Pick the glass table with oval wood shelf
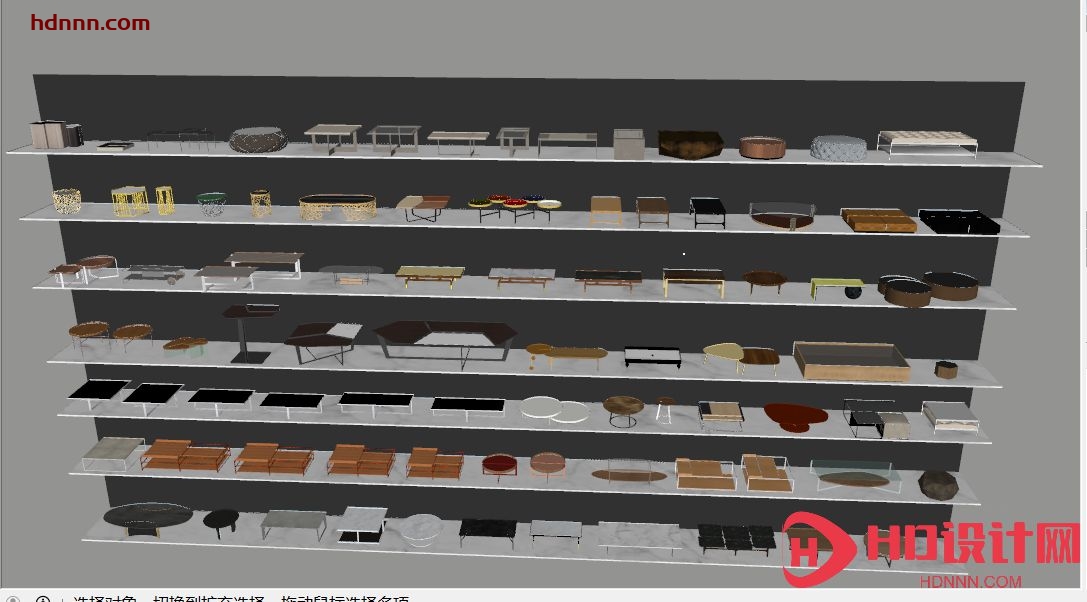The image size is (1087, 602). pos(855,476)
